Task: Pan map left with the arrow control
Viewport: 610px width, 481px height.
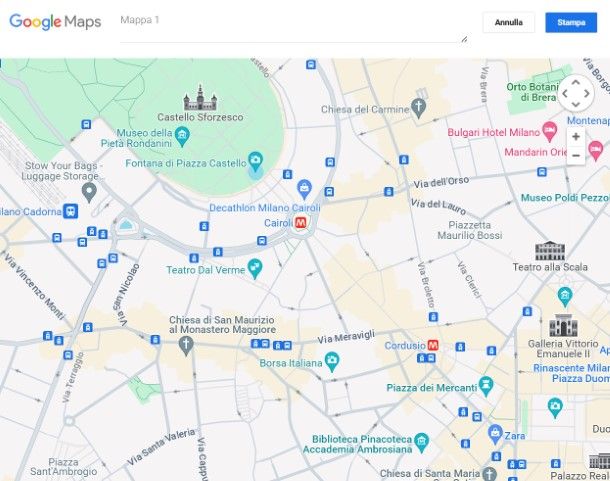Action: click(x=565, y=93)
